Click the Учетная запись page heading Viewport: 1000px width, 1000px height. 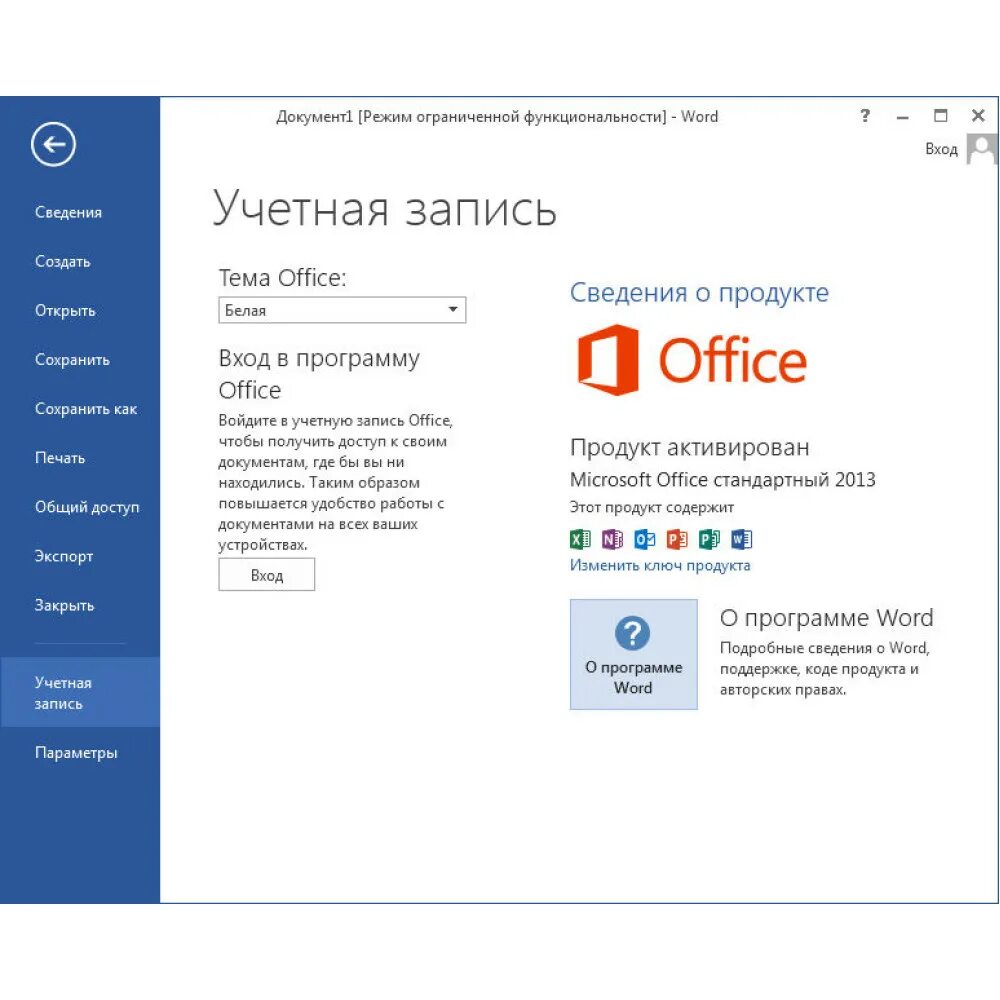click(x=385, y=209)
